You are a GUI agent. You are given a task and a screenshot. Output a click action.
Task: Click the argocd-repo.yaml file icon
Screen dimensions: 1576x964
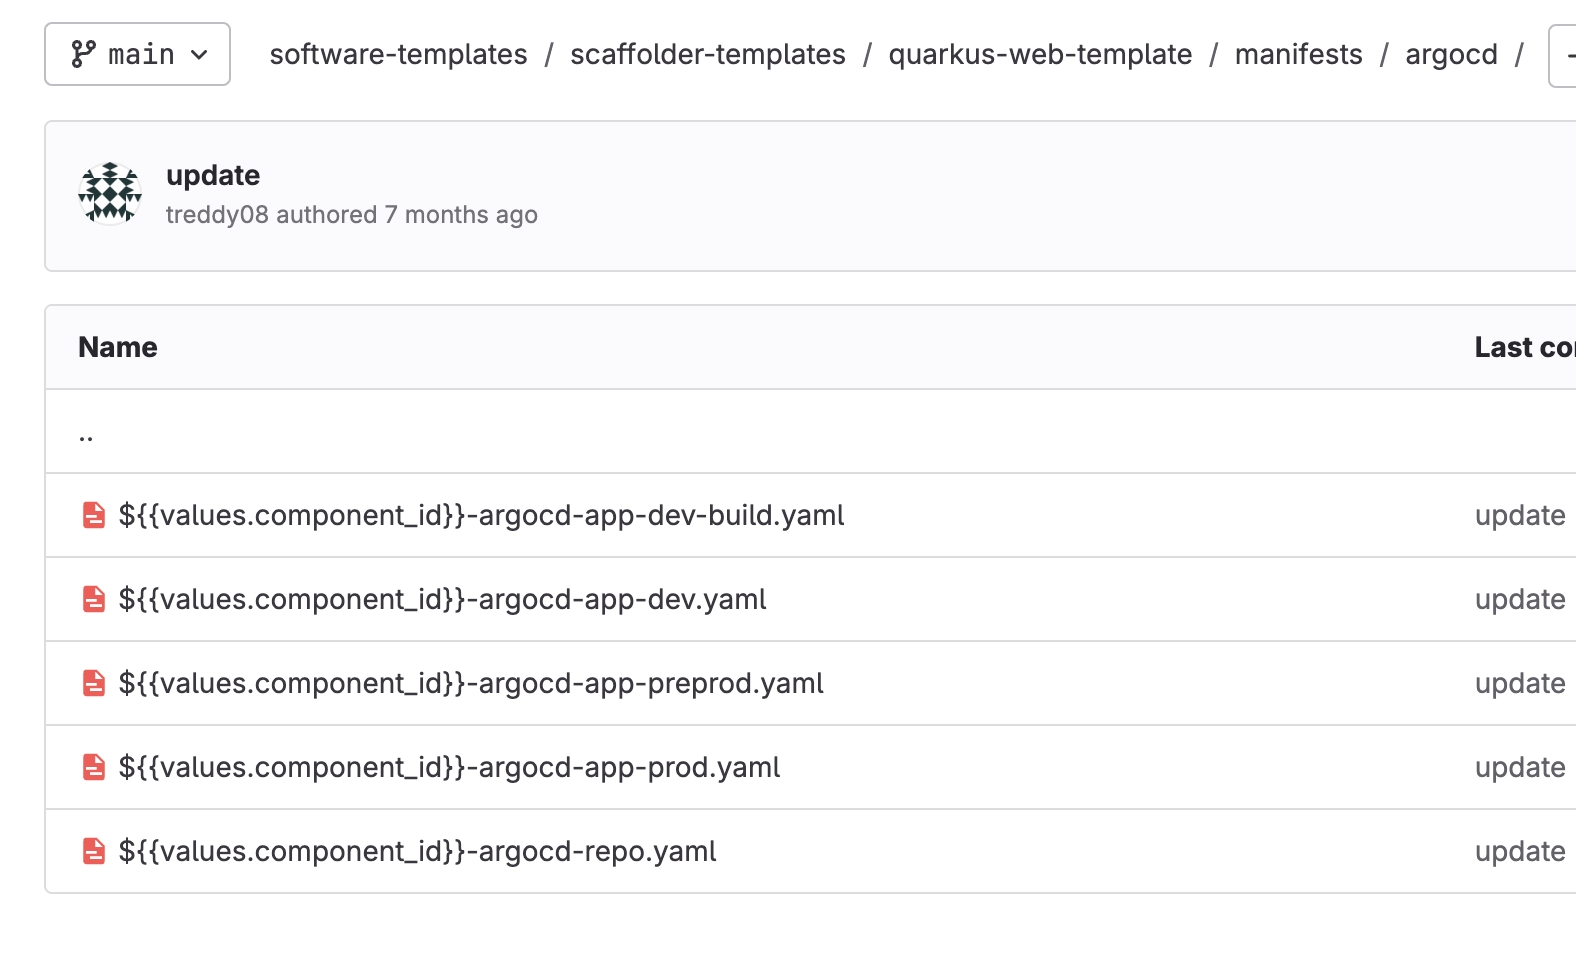[93, 851]
